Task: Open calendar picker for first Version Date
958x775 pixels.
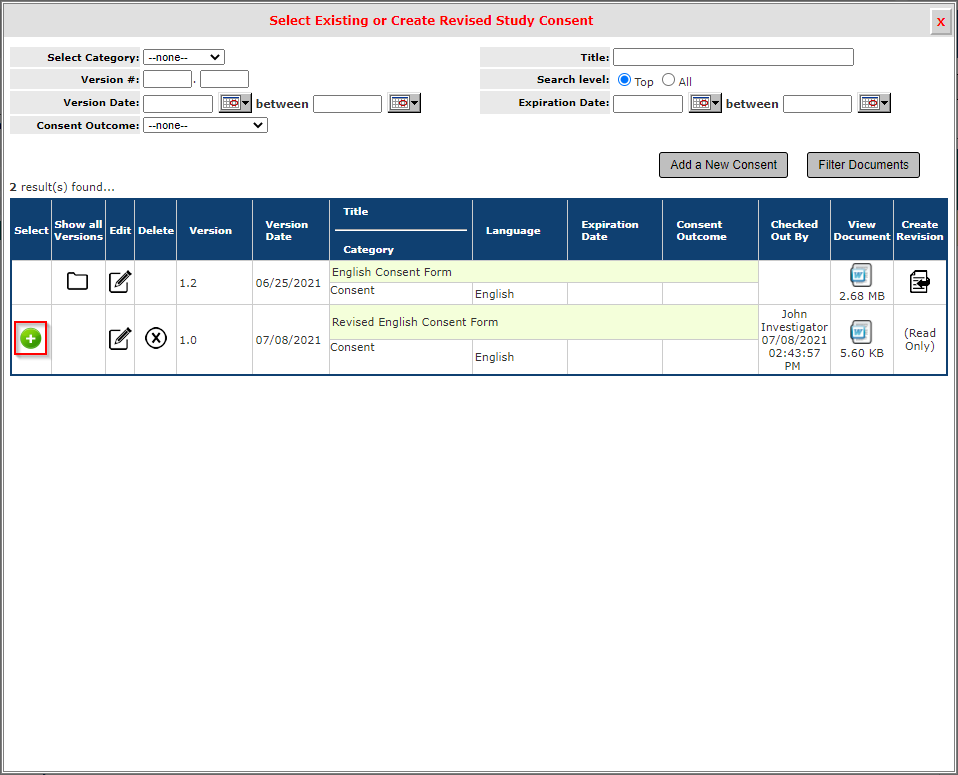Action: point(235,103)
